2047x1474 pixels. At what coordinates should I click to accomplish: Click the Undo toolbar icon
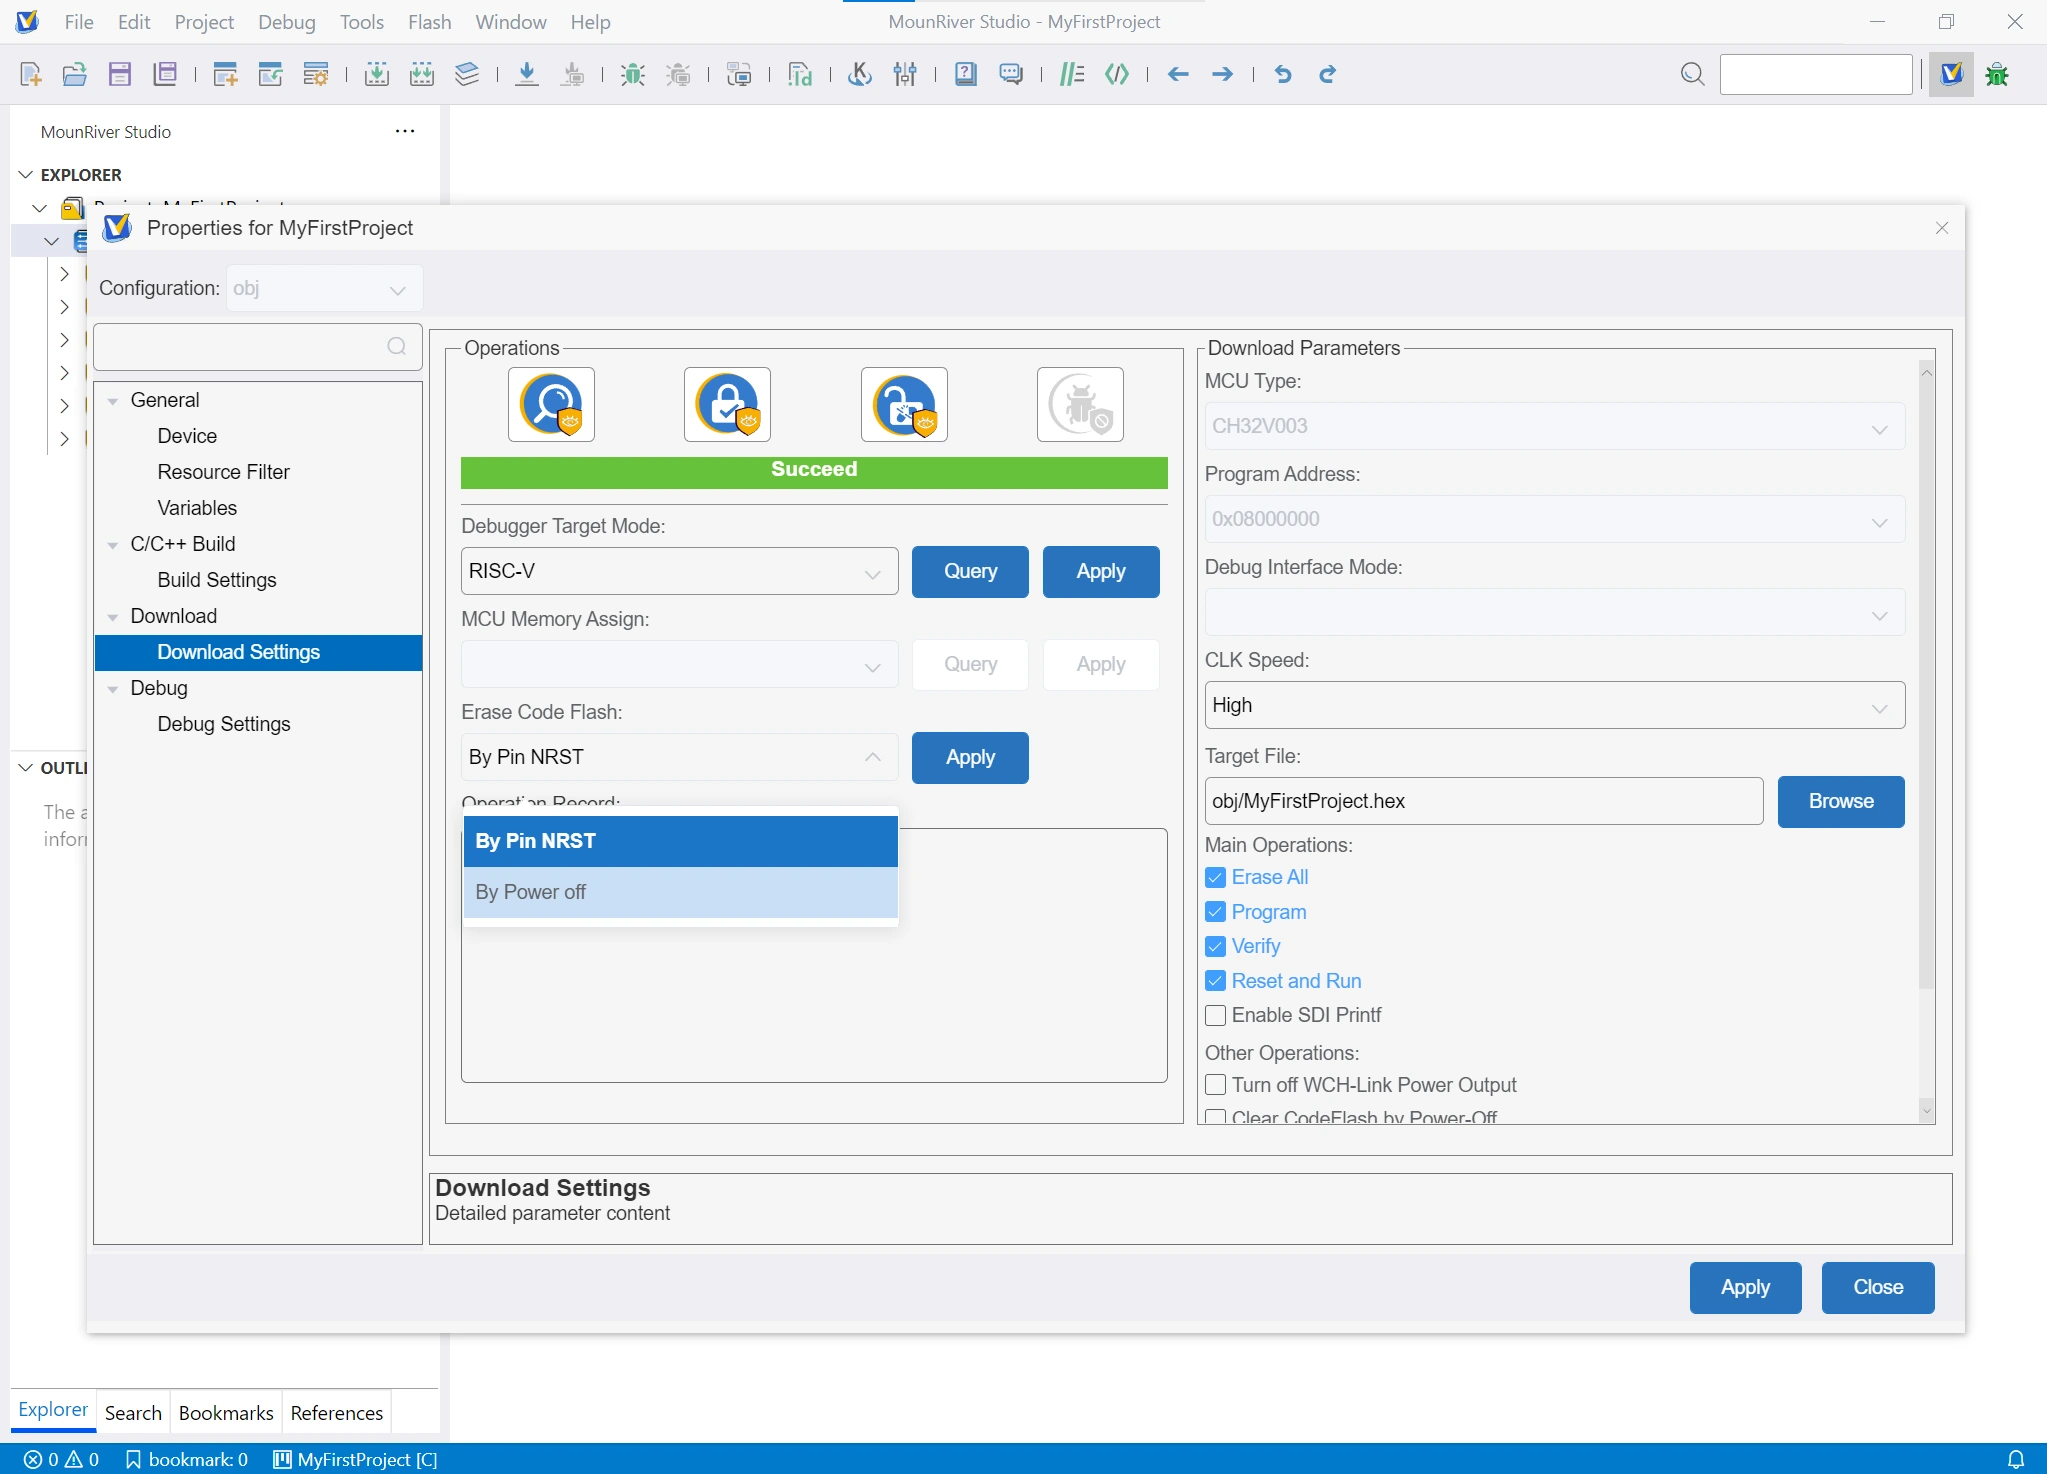click(1283, 74)
